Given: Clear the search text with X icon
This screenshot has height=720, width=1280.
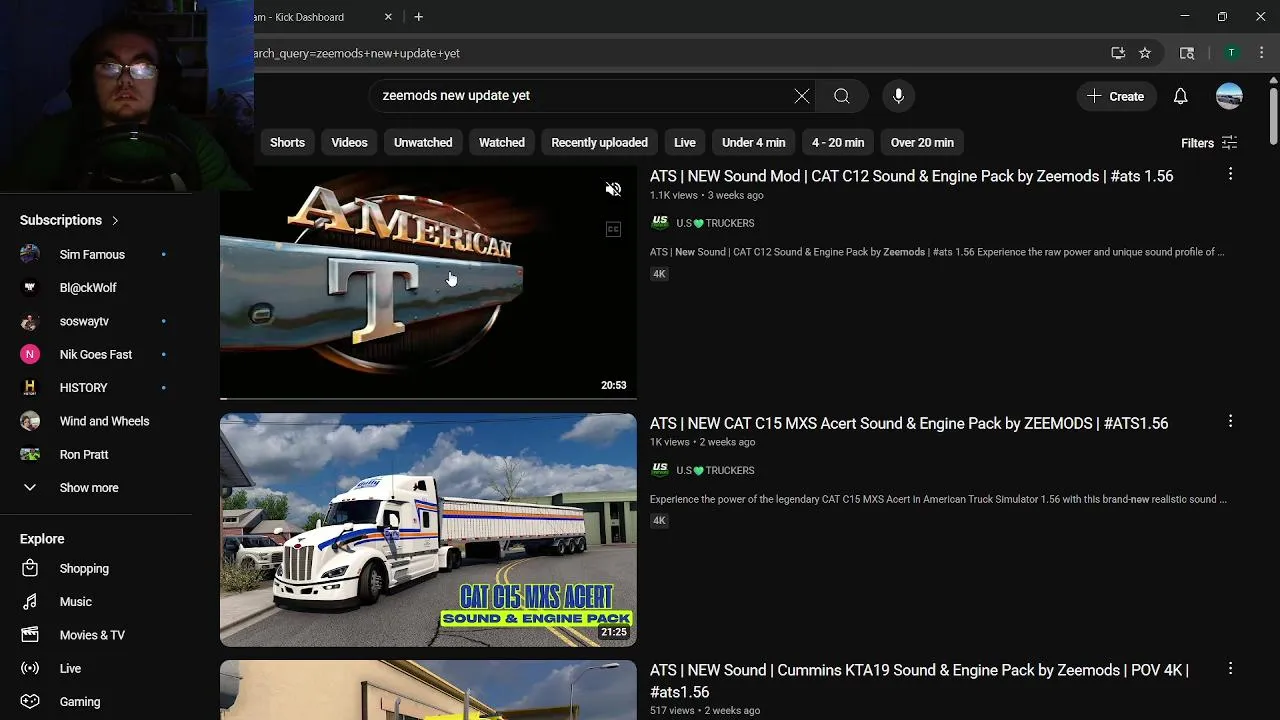Looking at the screenshot, I should click(x=802, y=96).
